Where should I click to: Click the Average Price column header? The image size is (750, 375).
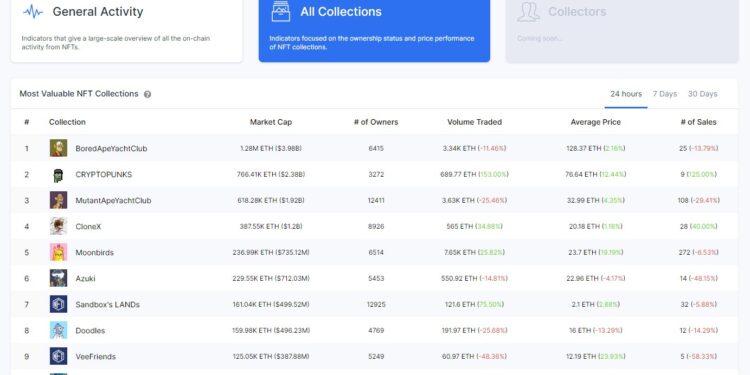[x=596, y=122]
